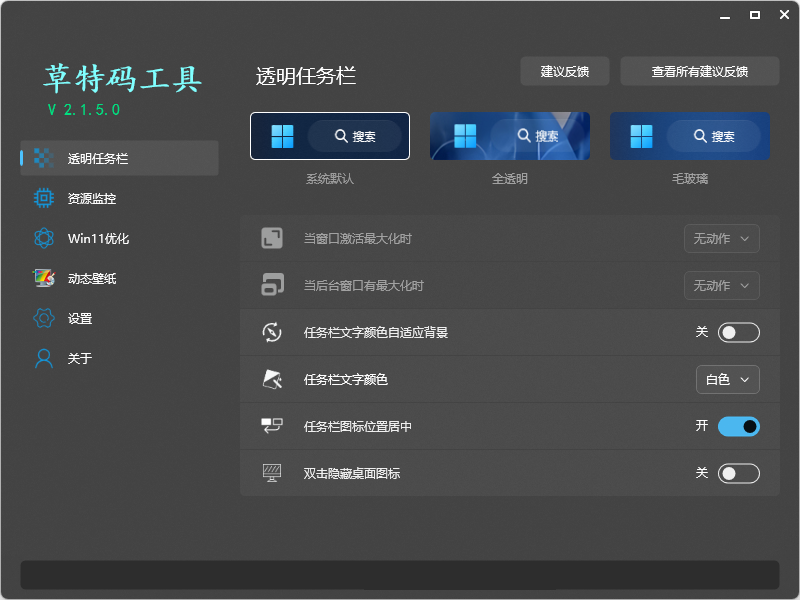This screenshot has height=600, width=800.
Task: Turn off 任务栏图标位置居中 switch
Action: tap(738, 427)
